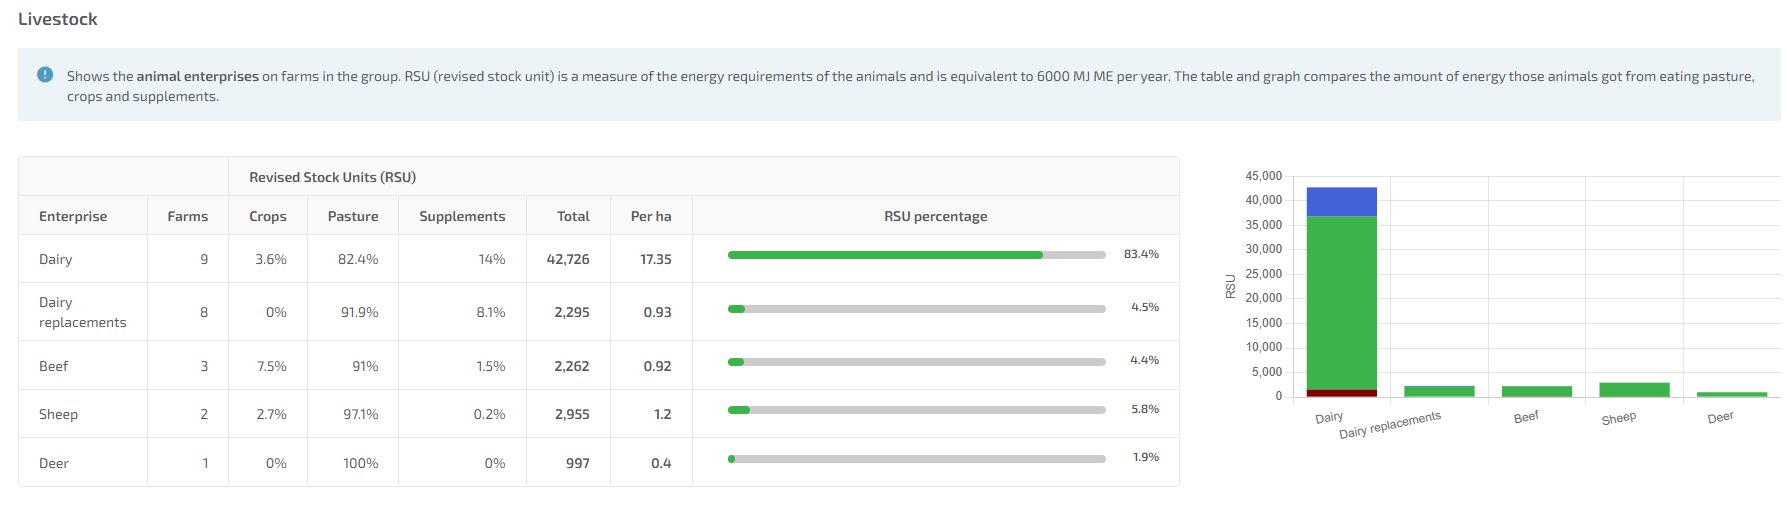Click the Deer RSU percentage progress bar

(916, 459)
